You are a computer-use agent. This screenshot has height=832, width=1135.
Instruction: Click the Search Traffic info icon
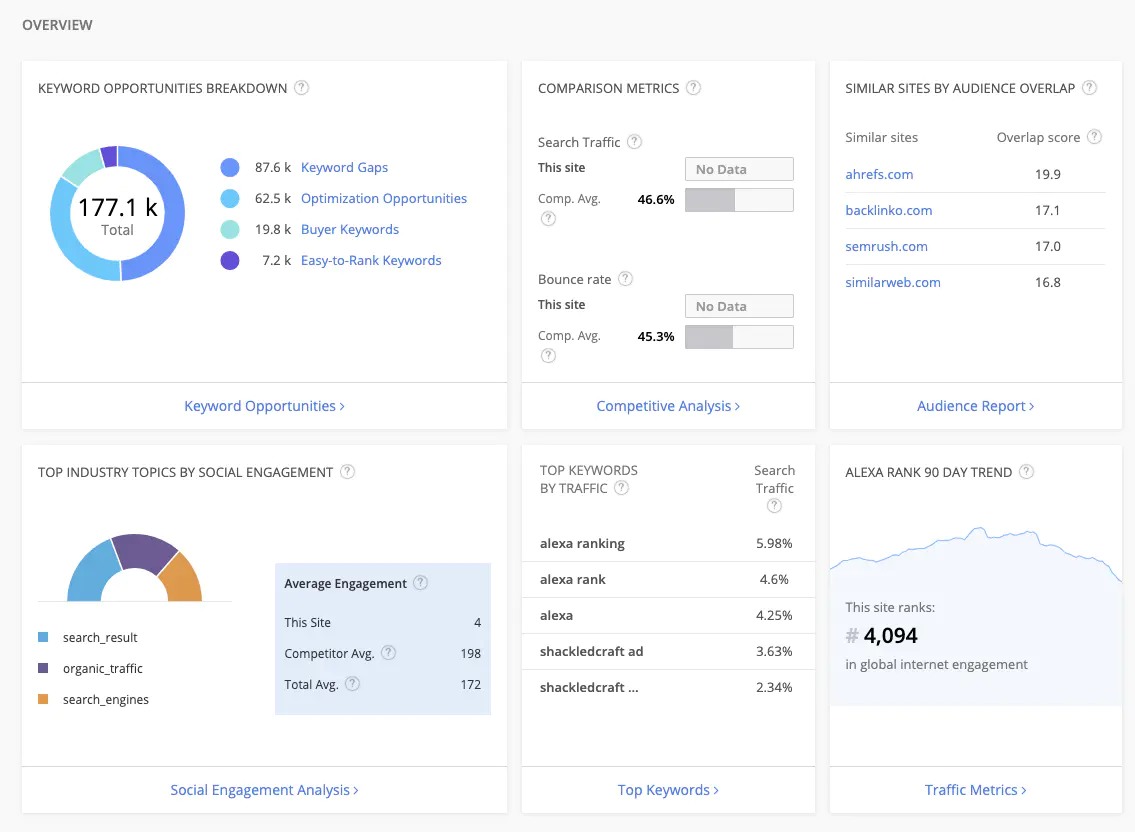point(634,142)
